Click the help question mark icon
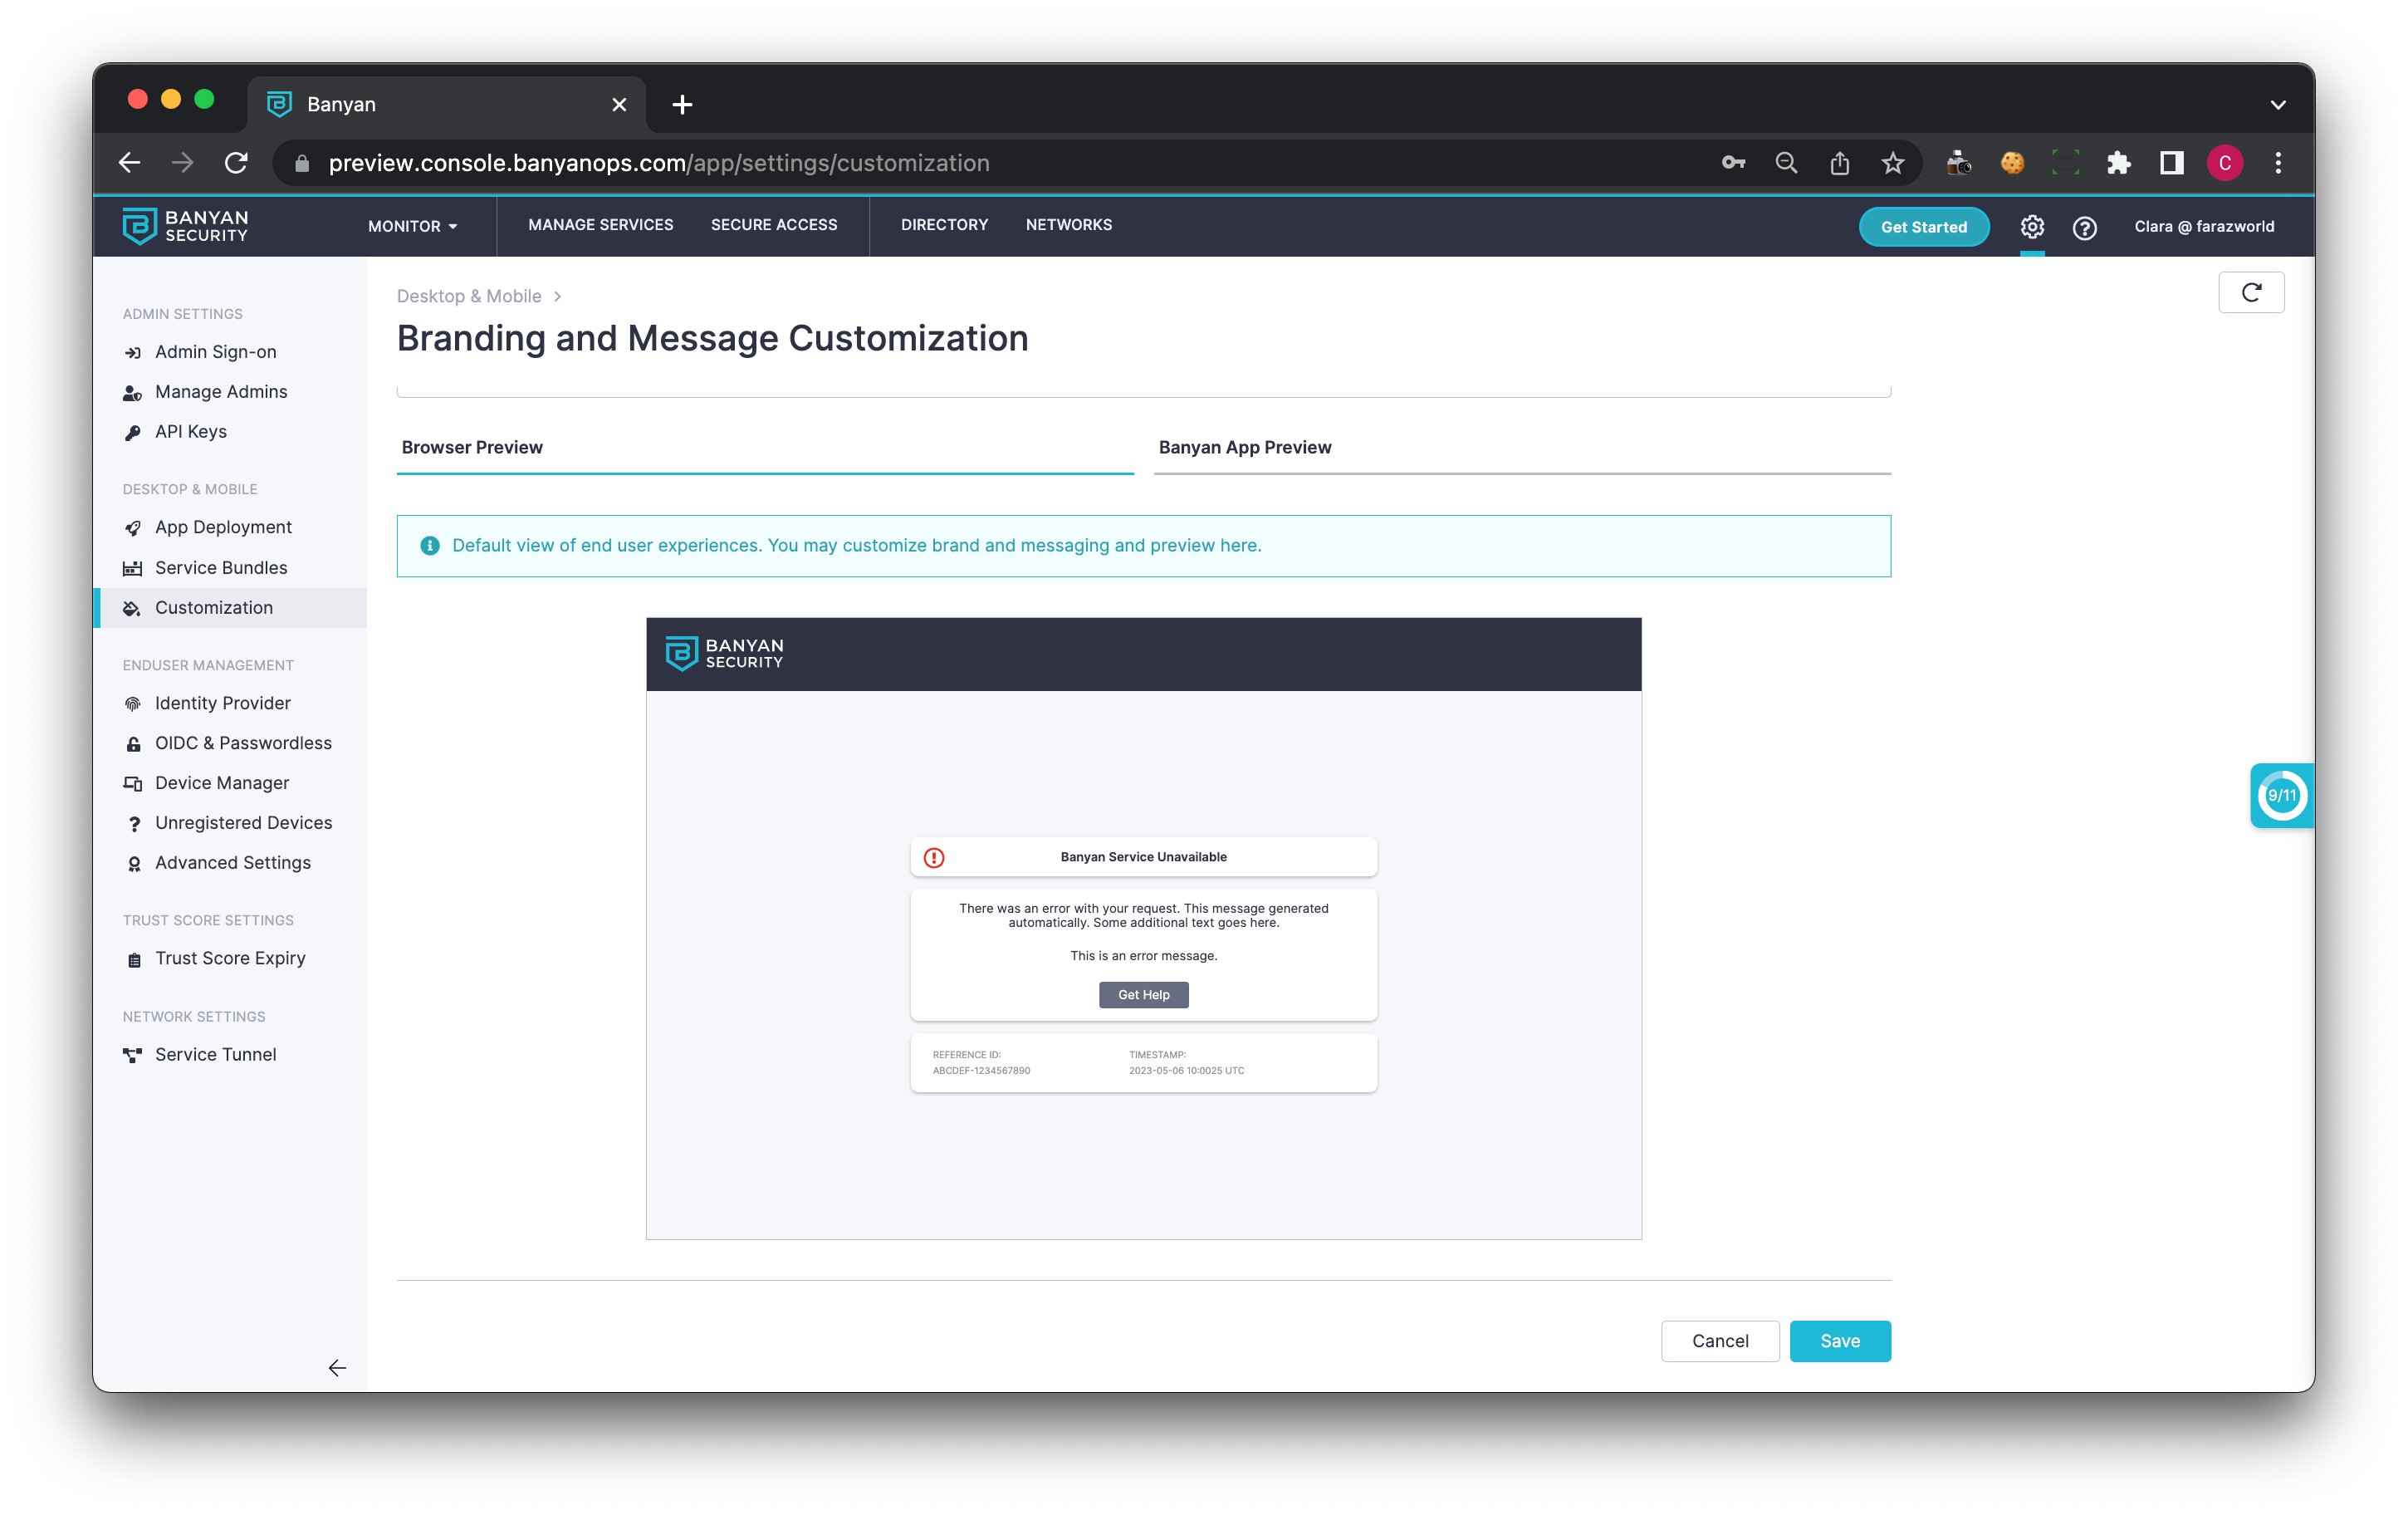 click(2084, 228)
